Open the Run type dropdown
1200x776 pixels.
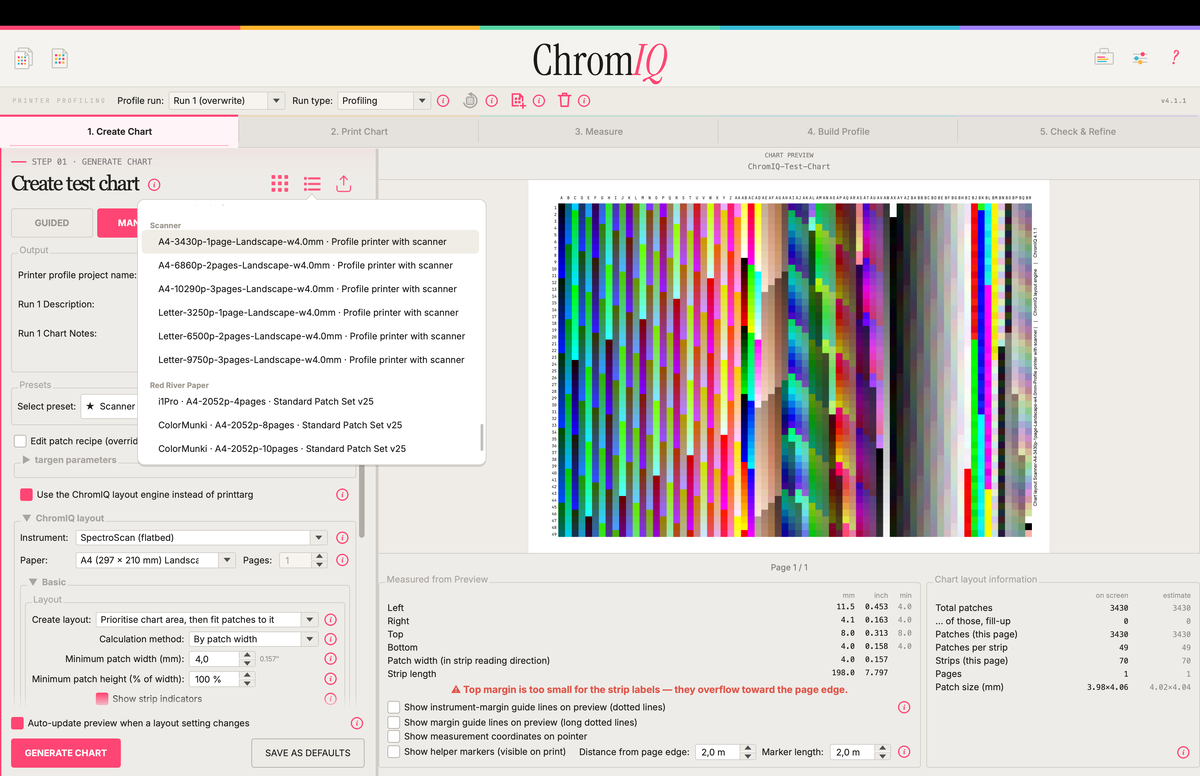(x=384, y=101)
